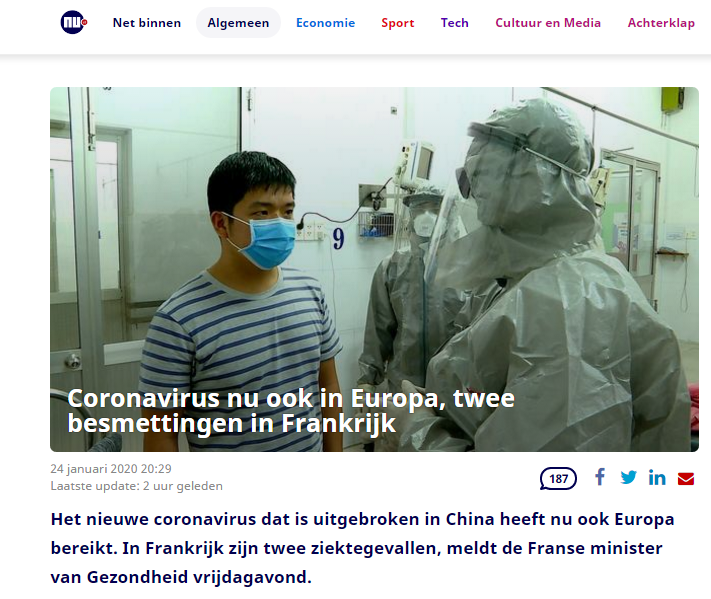Navigate to the Tech section
Image resolution: width=711 pixels, height=599 pixels.
[x=454, y=23]
